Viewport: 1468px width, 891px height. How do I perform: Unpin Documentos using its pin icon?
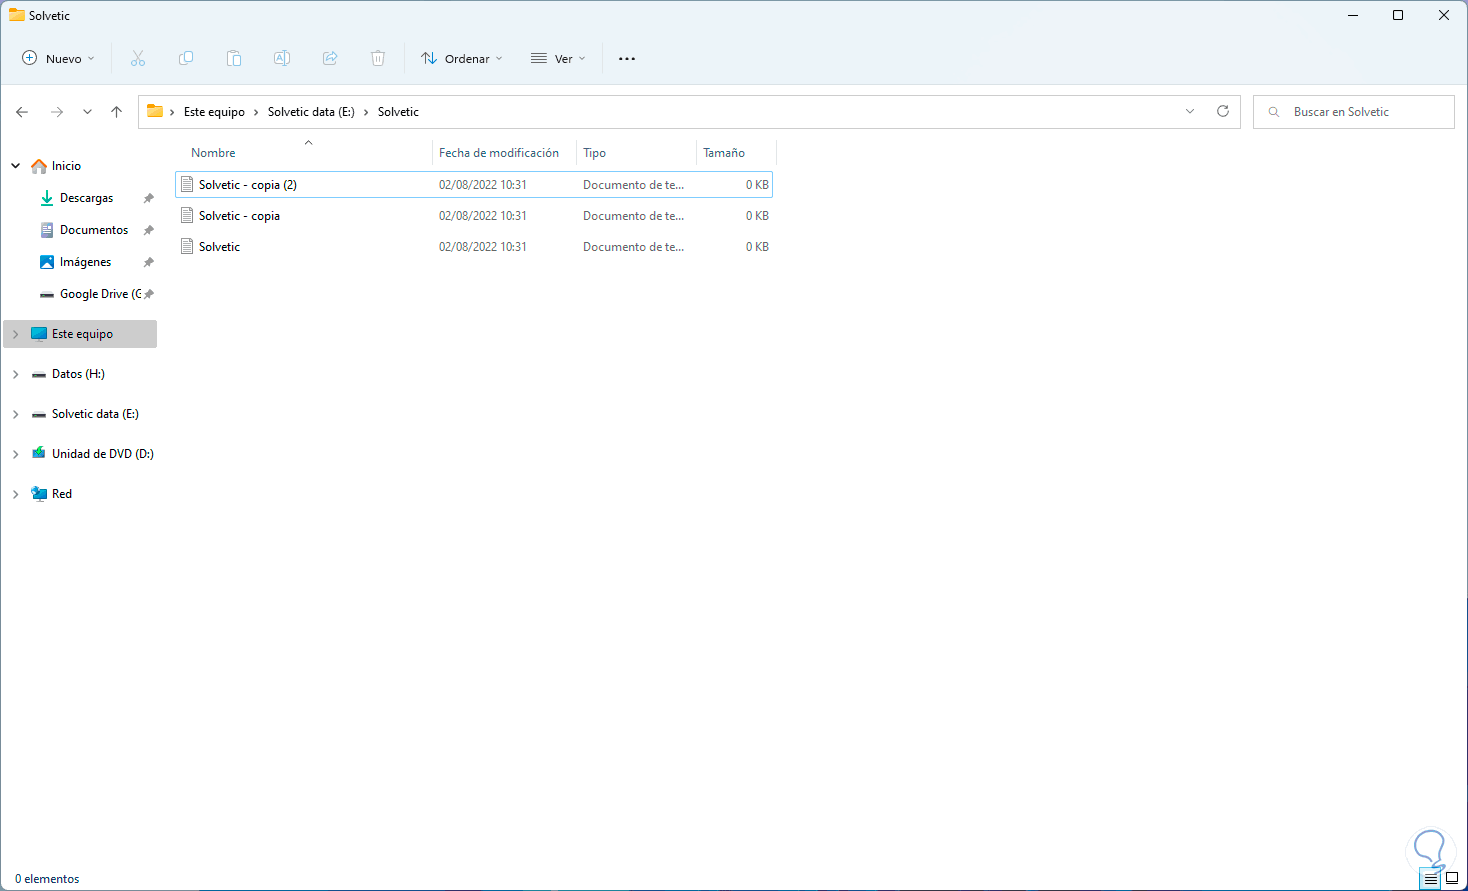[x=149, y=230]
